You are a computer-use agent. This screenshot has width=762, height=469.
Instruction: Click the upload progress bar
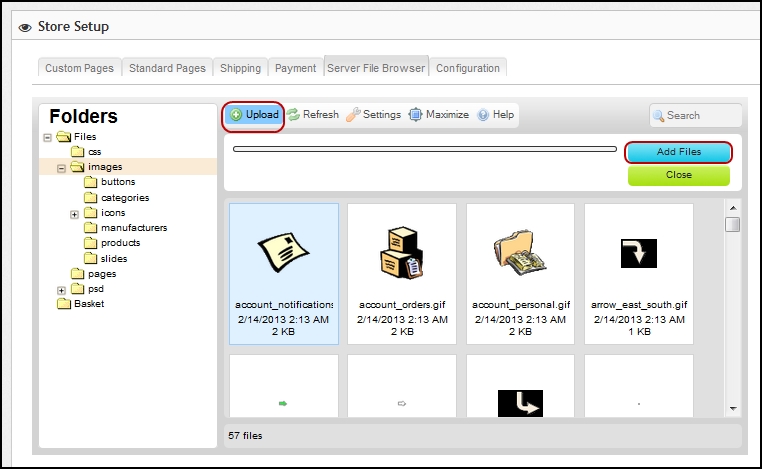point(425,149)
